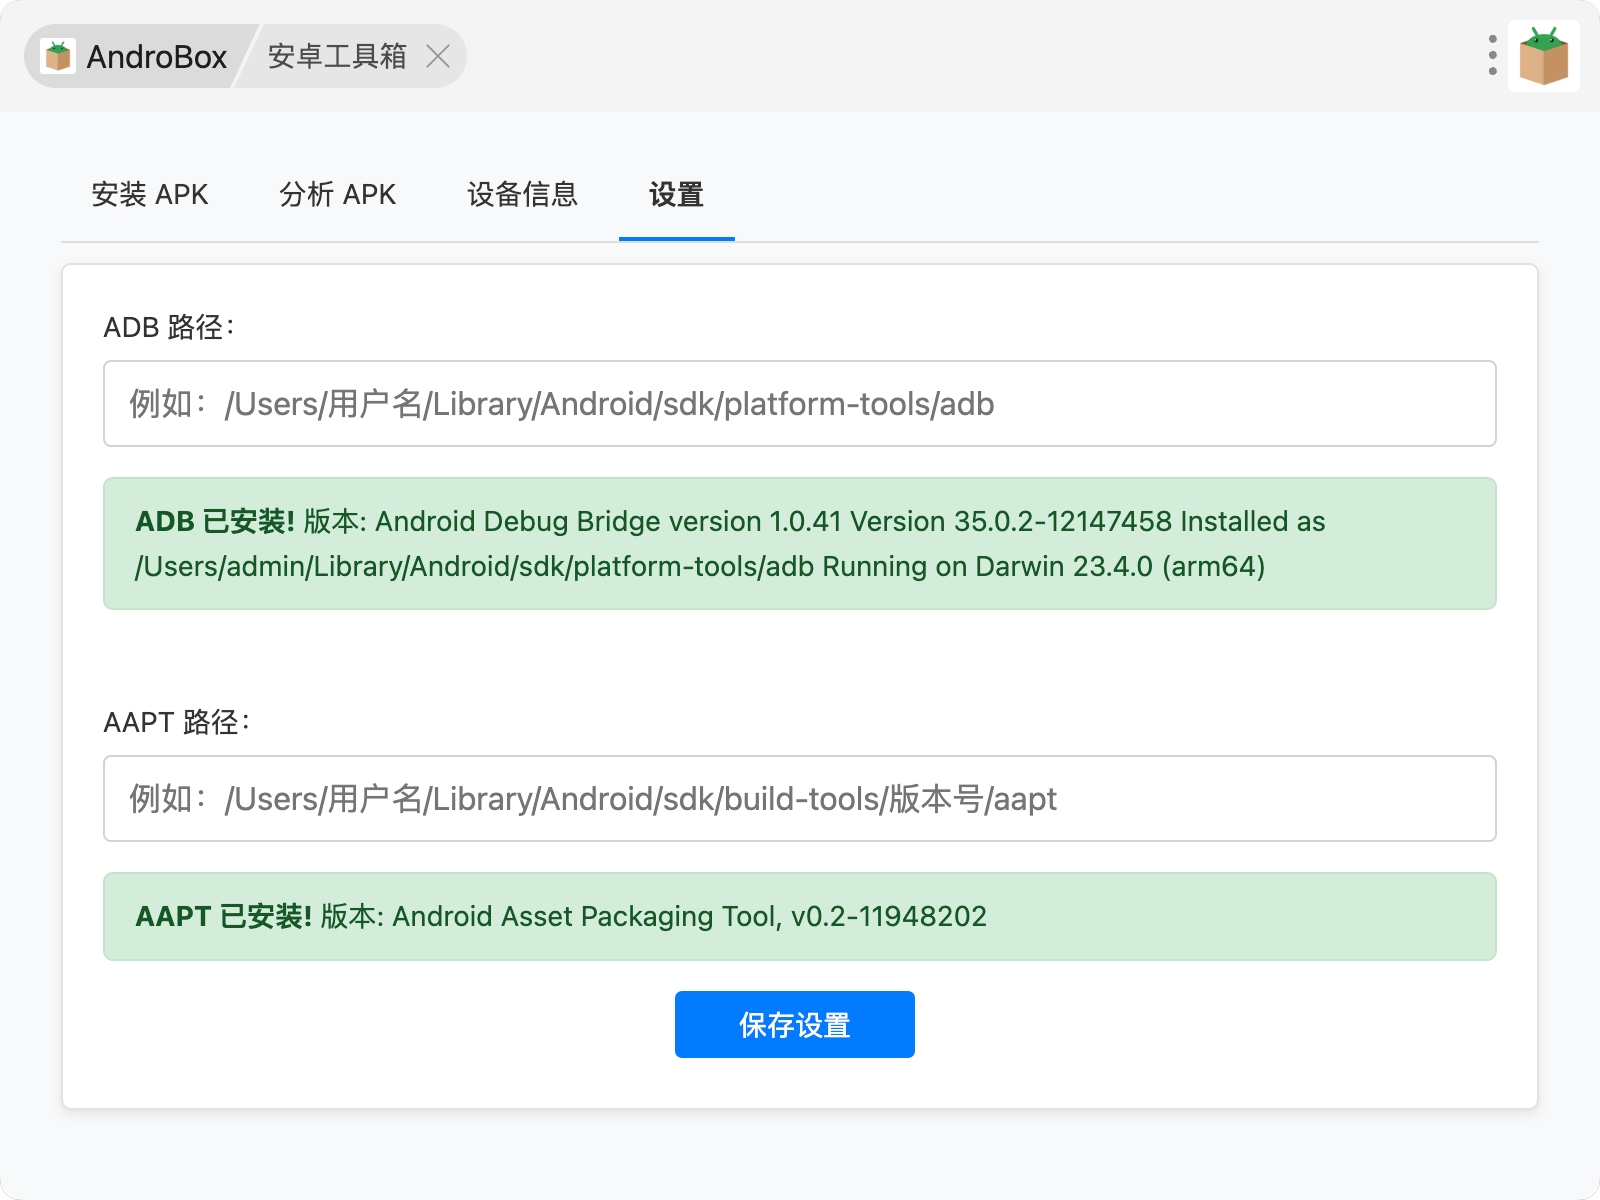Select the AndroBox title tab text
Screen dimensions: 1600x1200
157,57
